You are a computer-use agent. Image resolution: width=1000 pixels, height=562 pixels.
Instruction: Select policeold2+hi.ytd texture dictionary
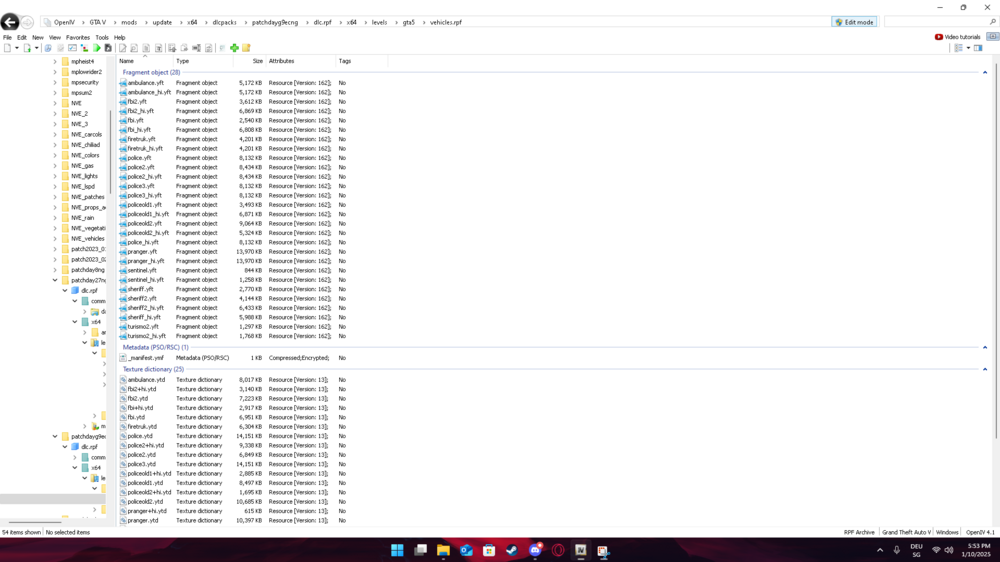149,492
